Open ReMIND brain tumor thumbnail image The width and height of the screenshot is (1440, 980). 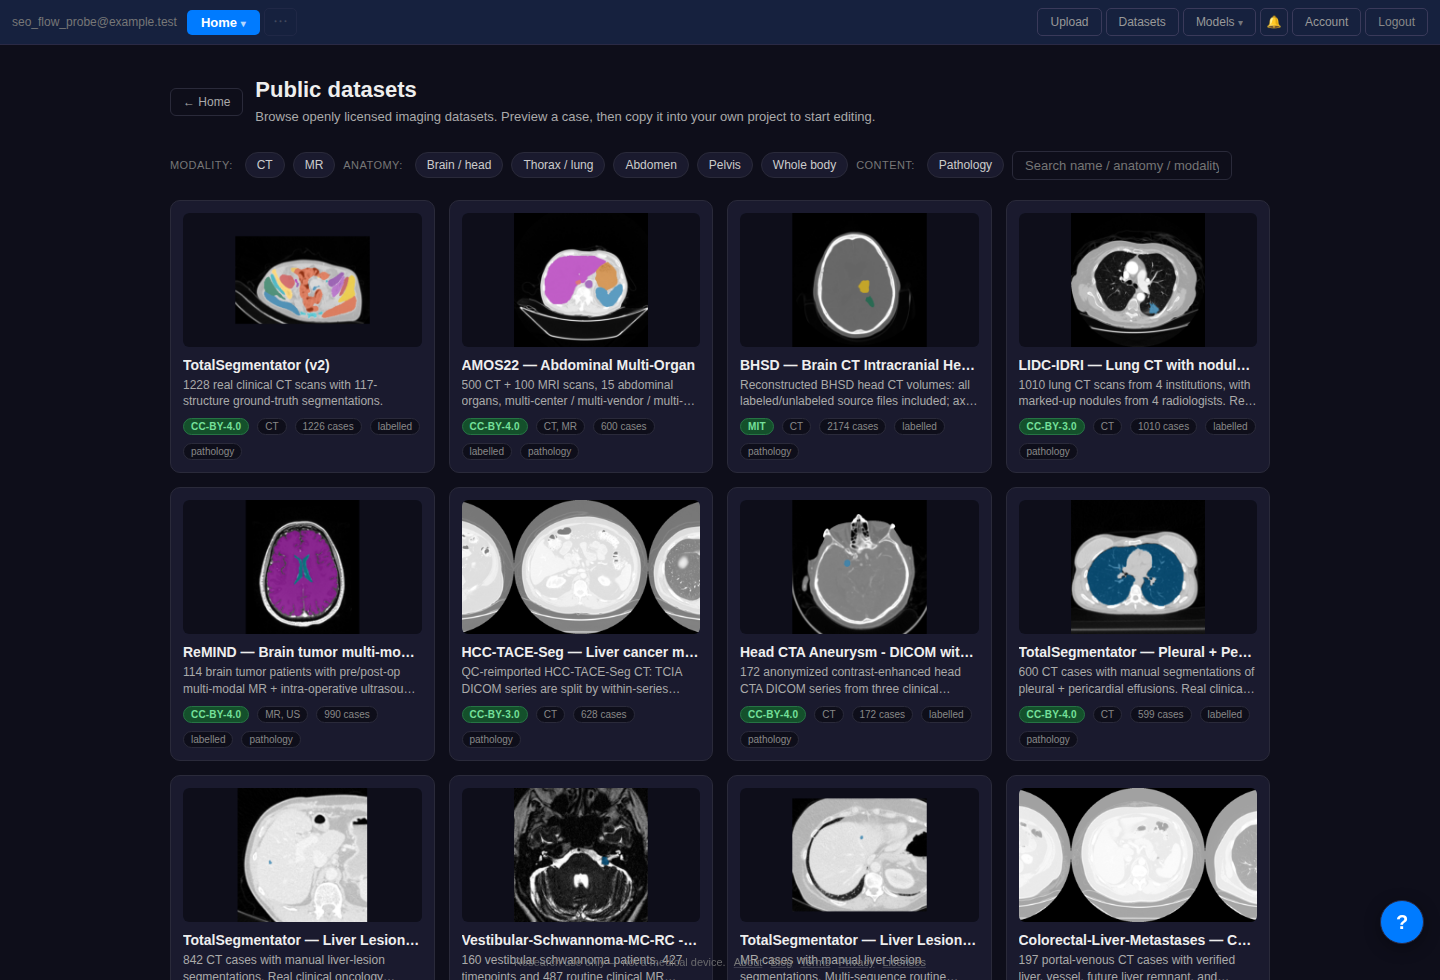(302, 567)
